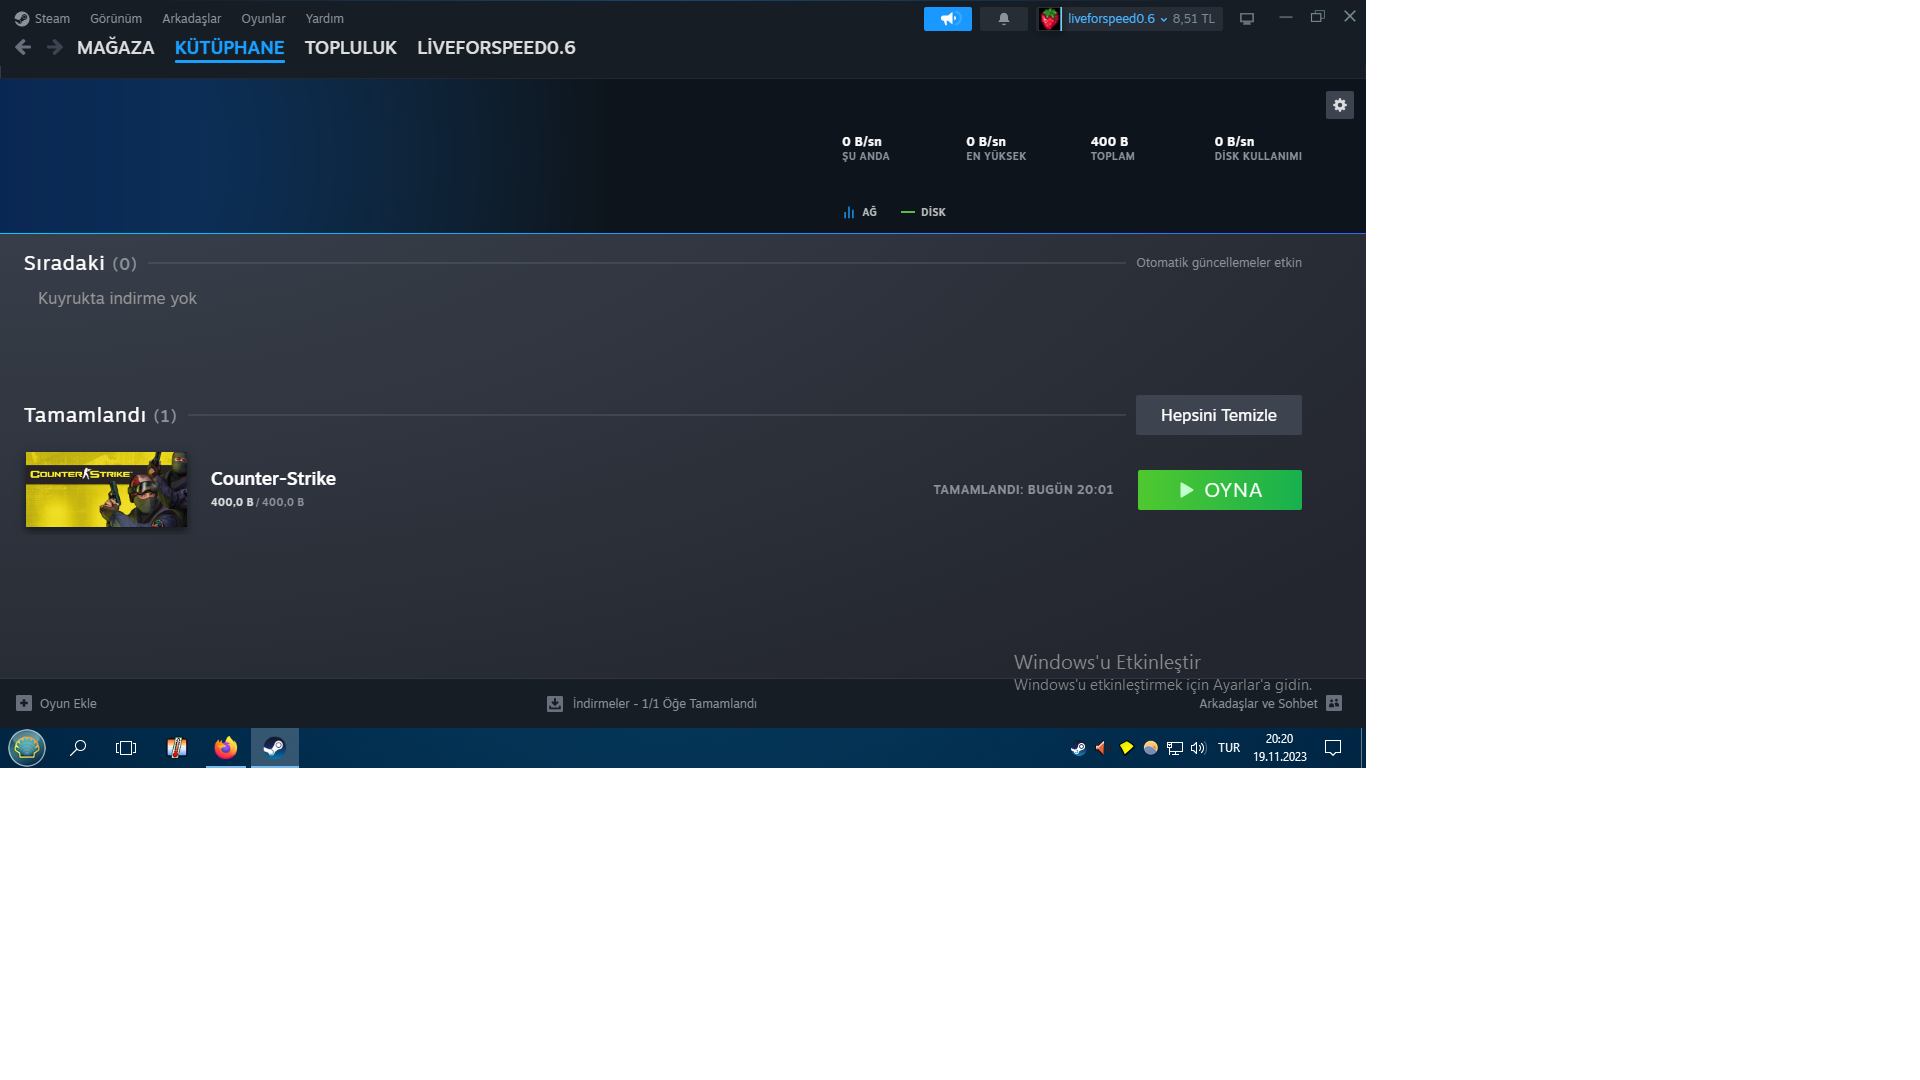Switch to the TOPLULUK tab
This screenshot has height=1080, width=1920.
(350, 47)
